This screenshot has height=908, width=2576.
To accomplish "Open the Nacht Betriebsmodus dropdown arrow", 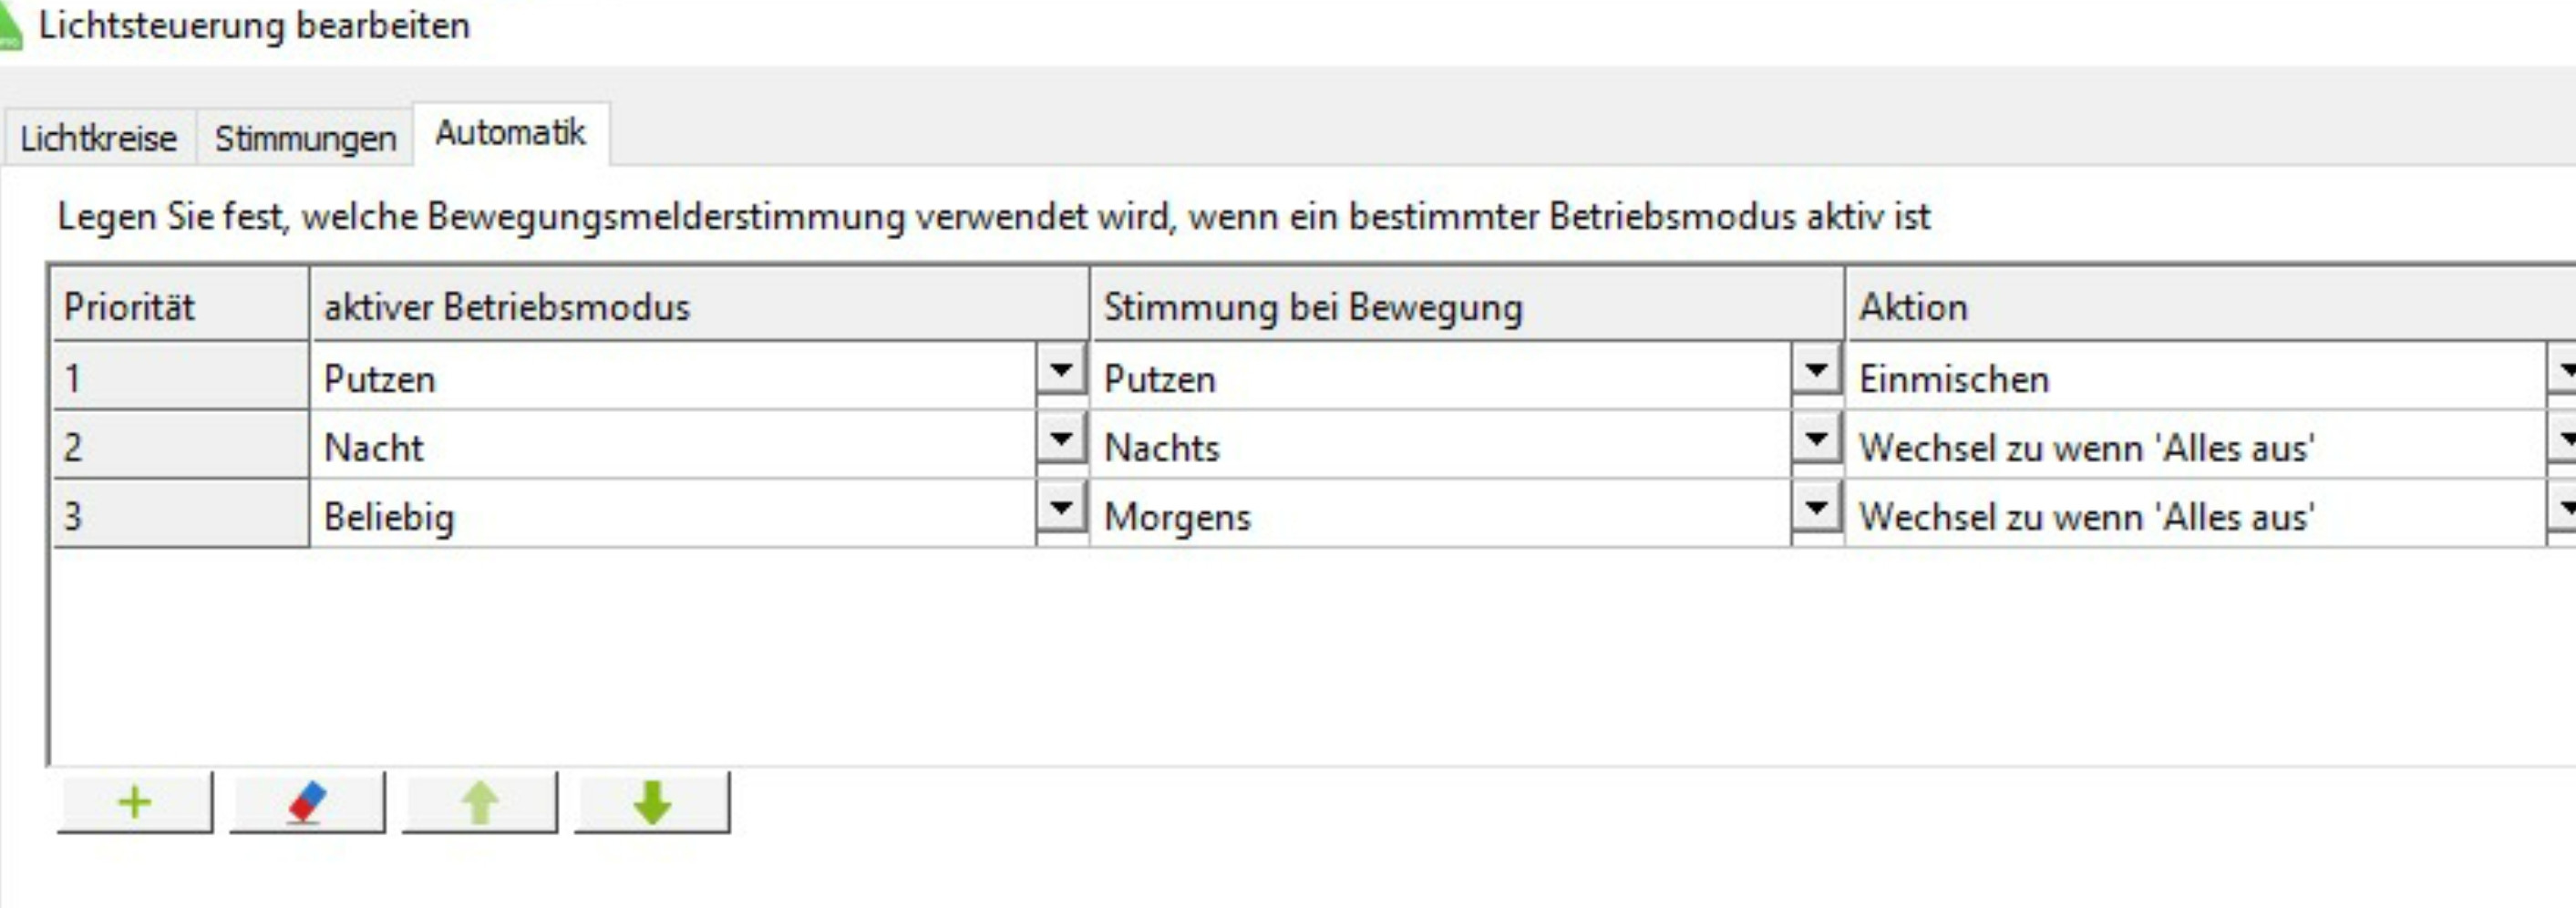I will (x=1061, y=440).
